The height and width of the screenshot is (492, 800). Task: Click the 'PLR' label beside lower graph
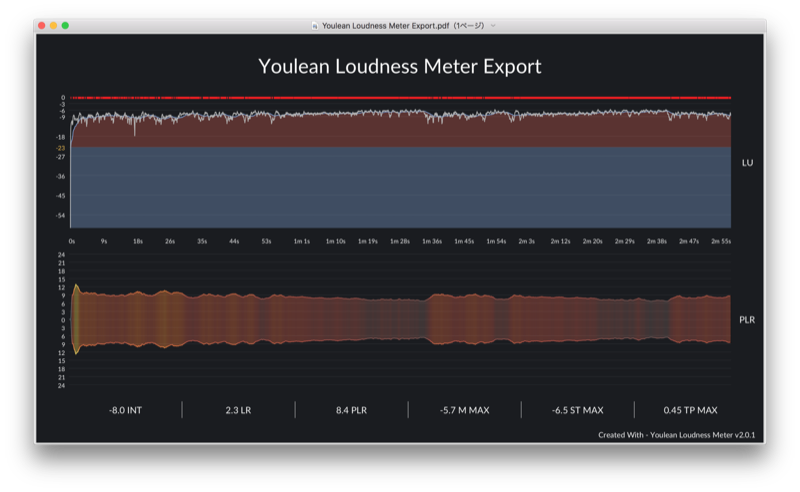(x=747, y=319)
